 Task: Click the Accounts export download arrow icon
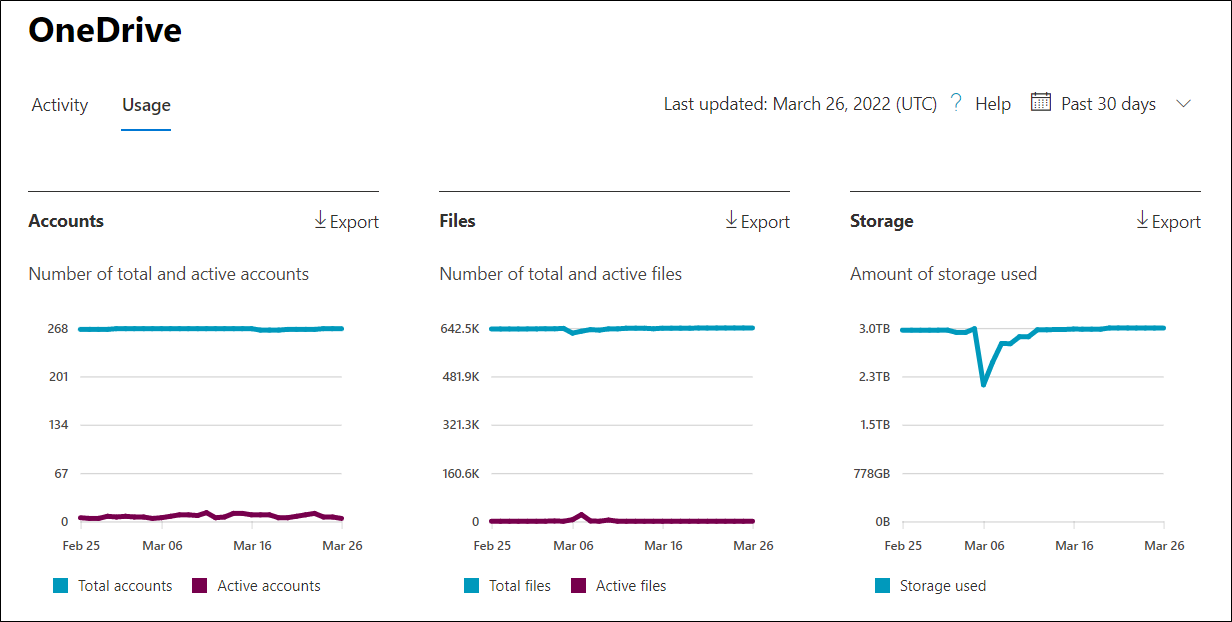(x=320, y=220)
